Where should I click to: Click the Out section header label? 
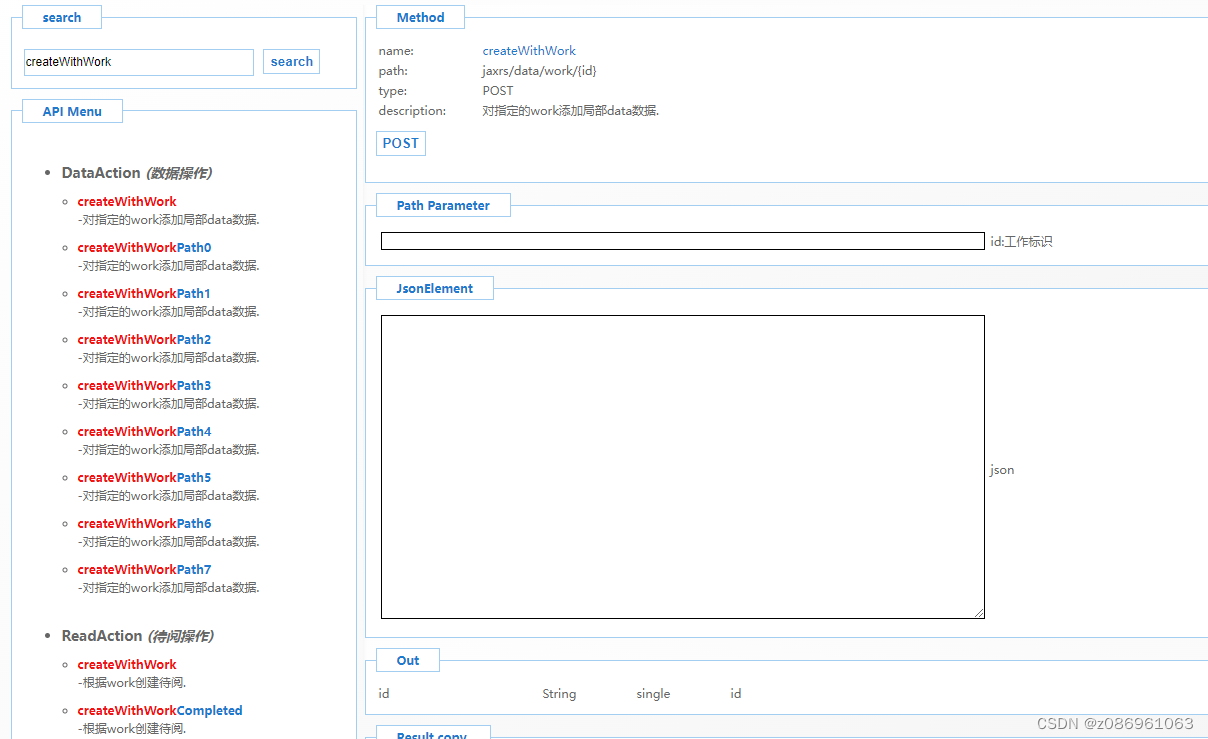coord(407,659)
